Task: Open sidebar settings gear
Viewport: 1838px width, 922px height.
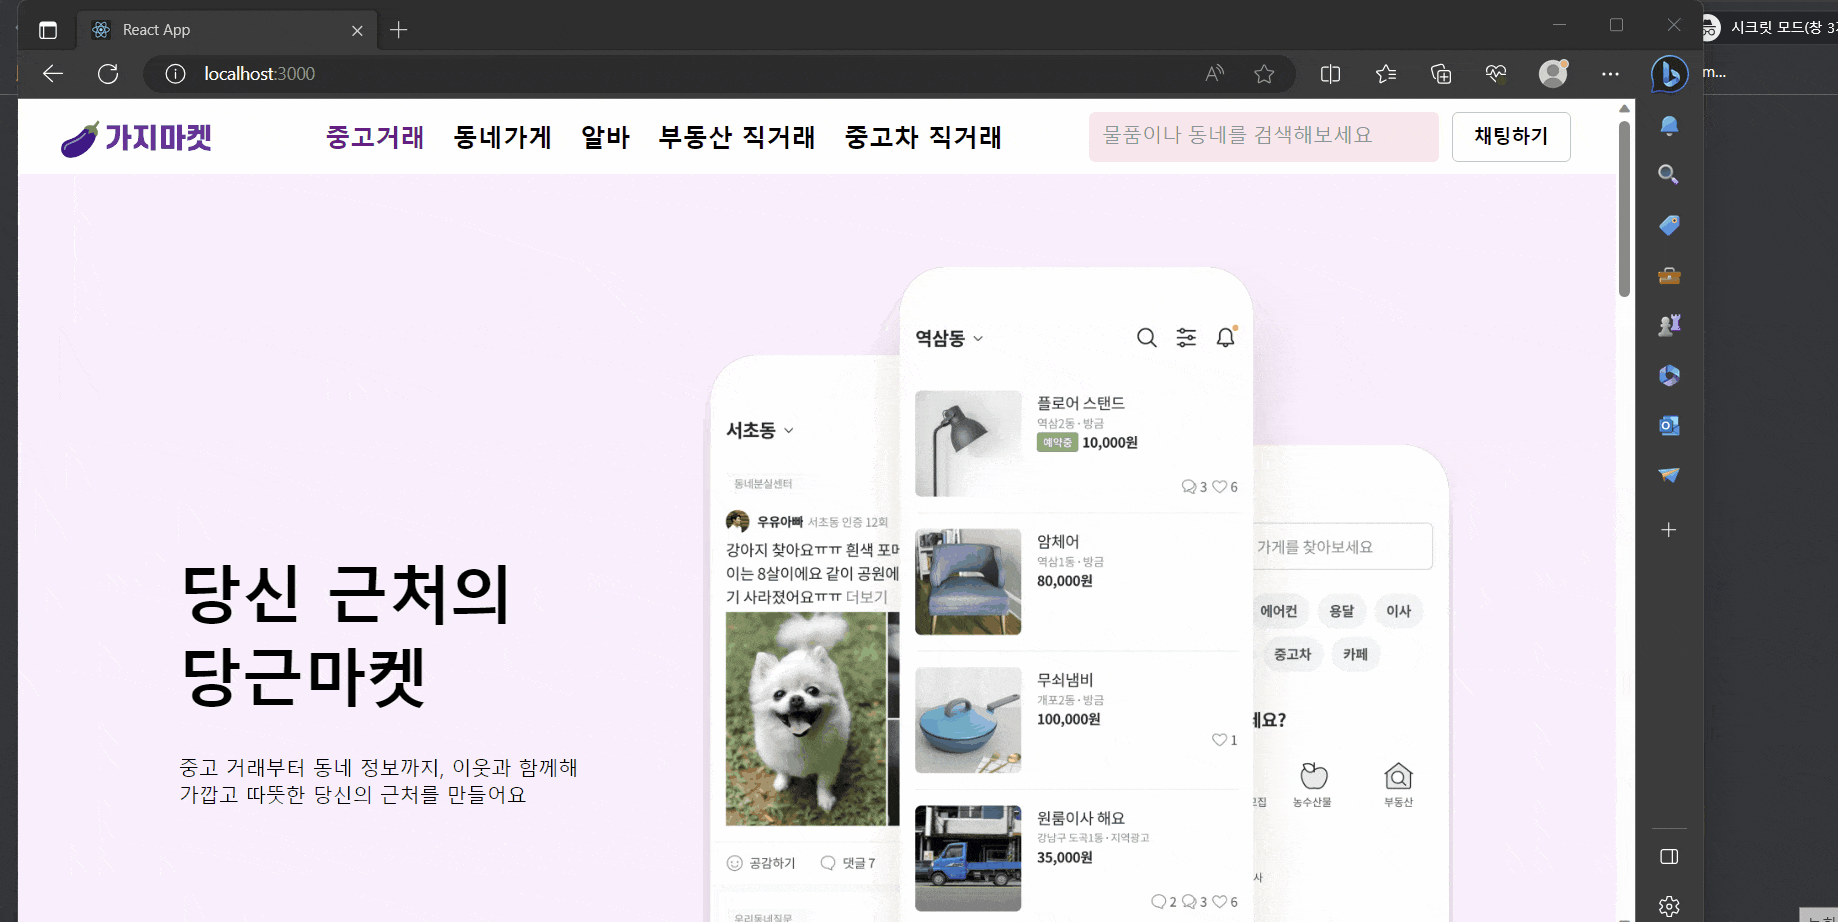Action: point(1669,906)
